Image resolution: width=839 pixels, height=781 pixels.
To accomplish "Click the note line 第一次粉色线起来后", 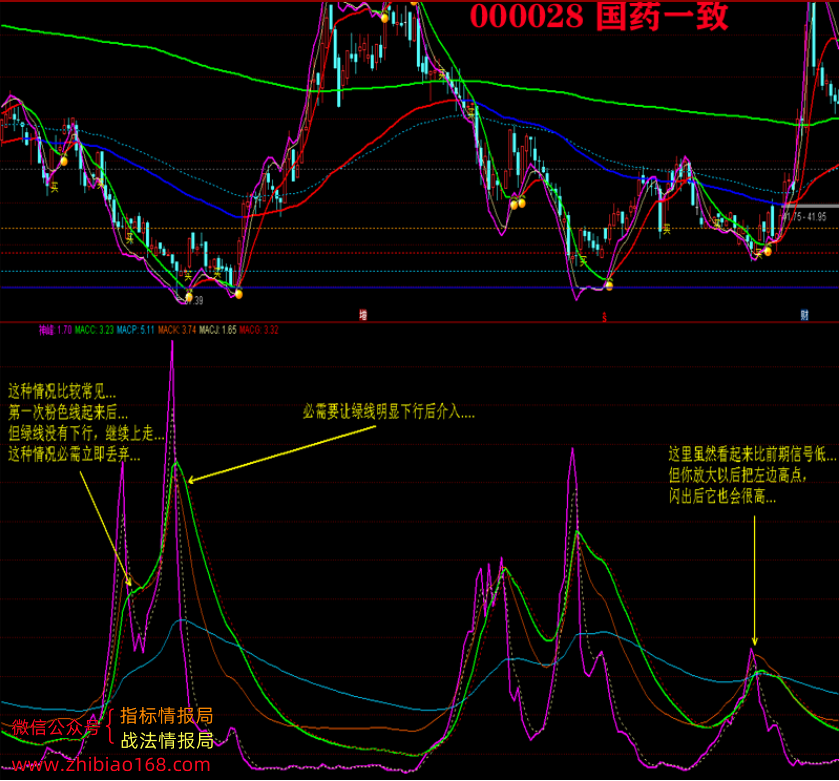I will click(68, 412).
